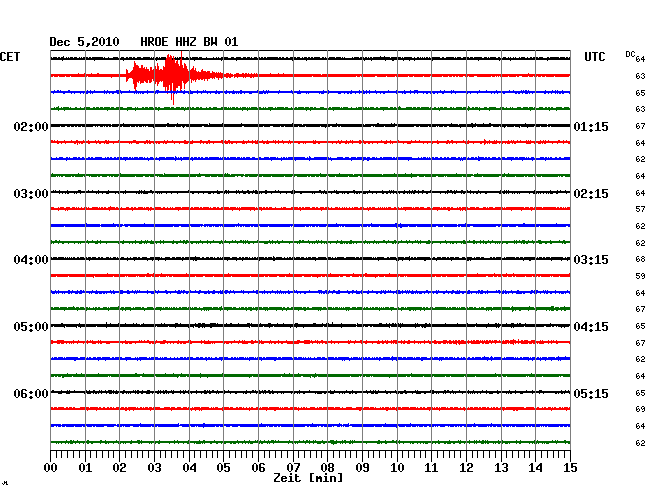
Task: Click the CET time label "05:00"
Action: click(x=31, y=327)
